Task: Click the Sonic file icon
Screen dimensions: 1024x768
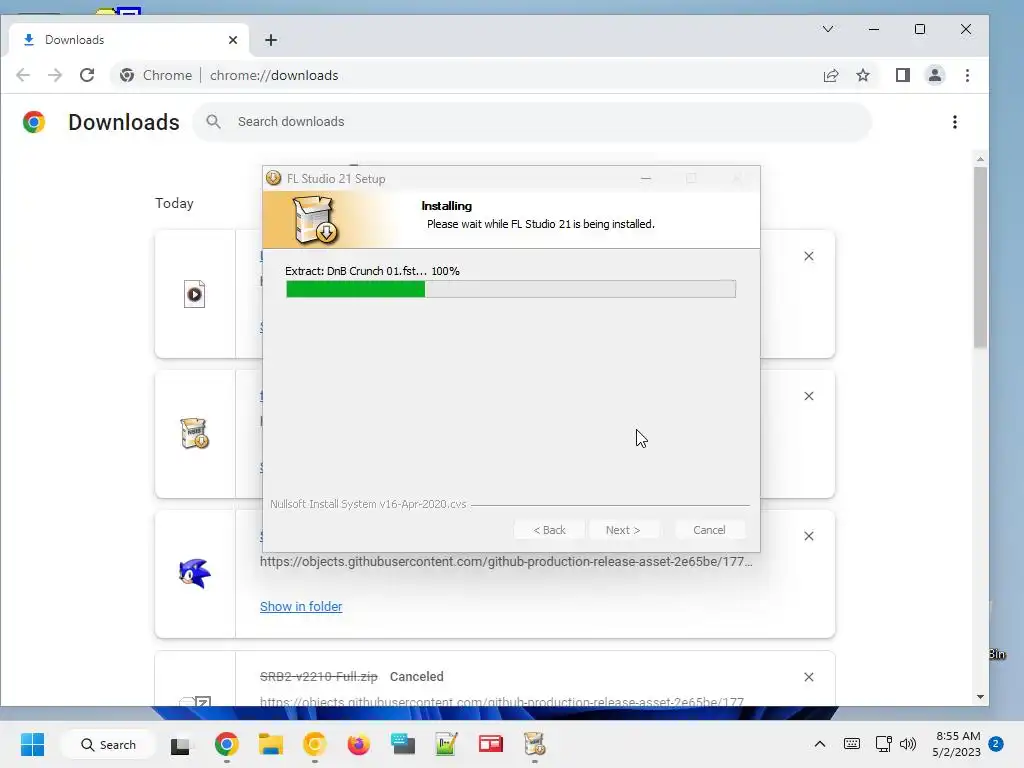Action: tap(195, 573)
